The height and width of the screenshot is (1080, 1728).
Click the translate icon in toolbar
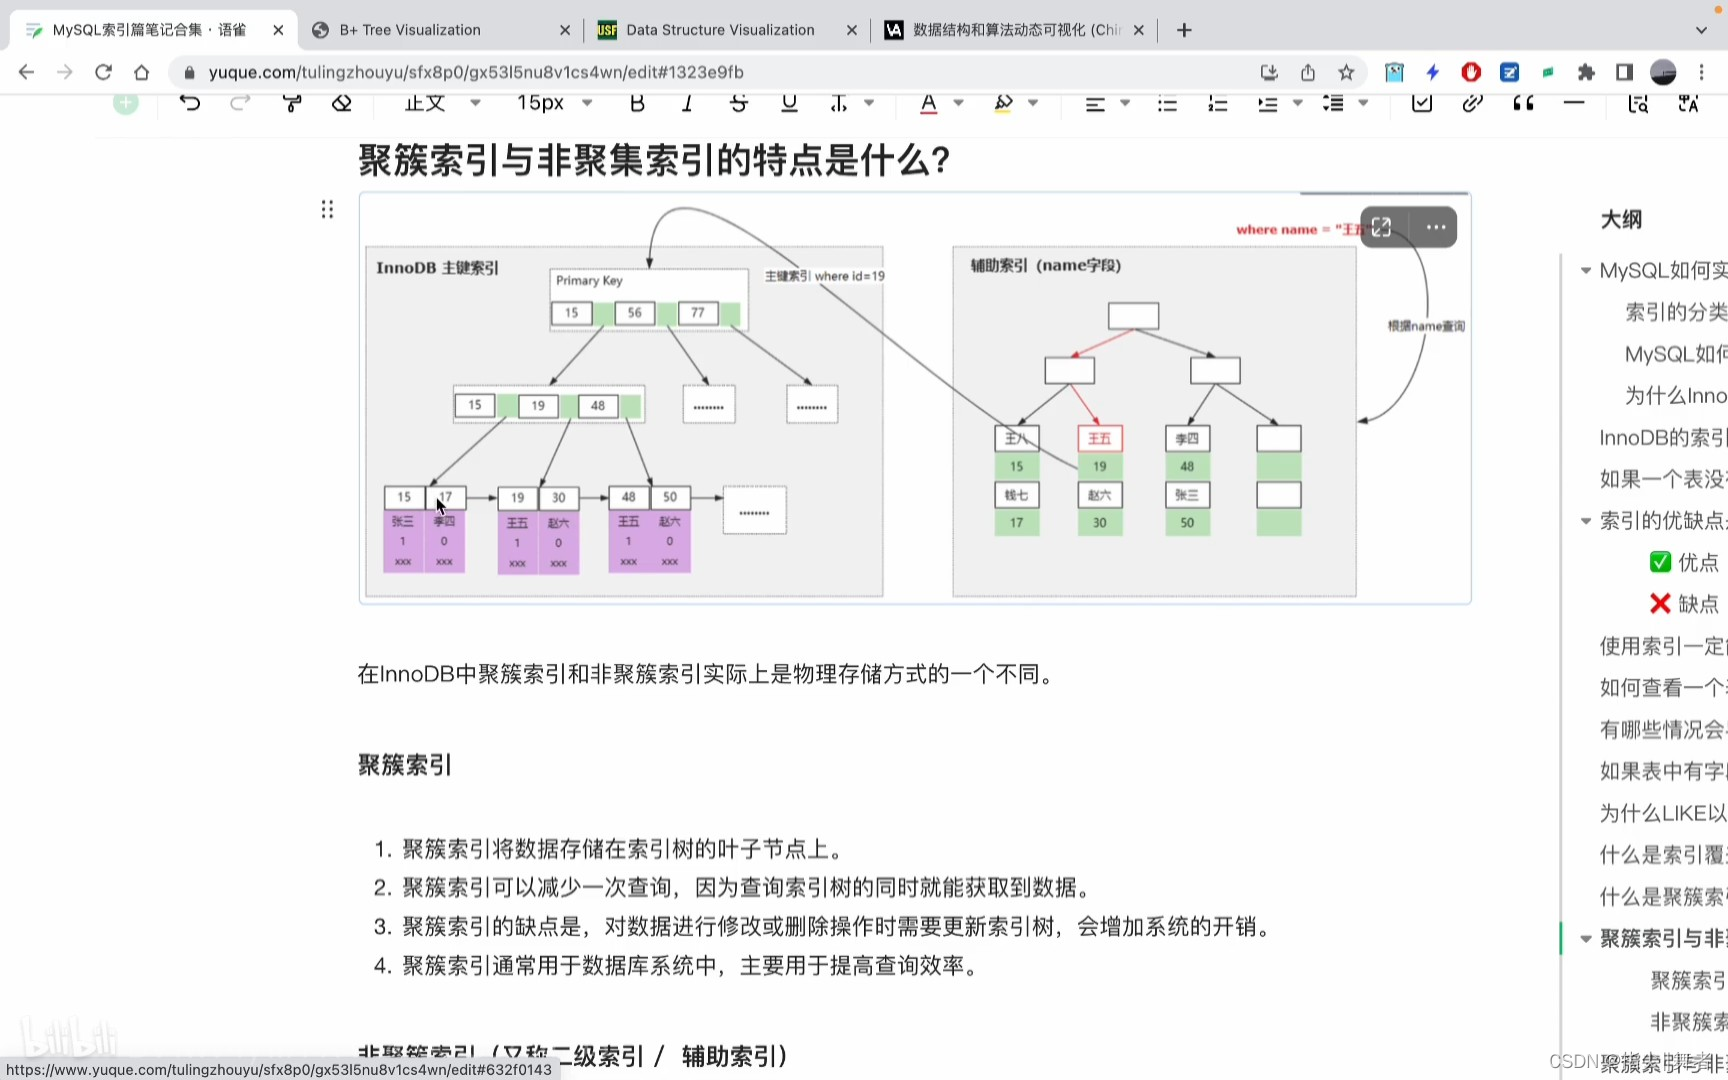click(x=1688, y=102)
